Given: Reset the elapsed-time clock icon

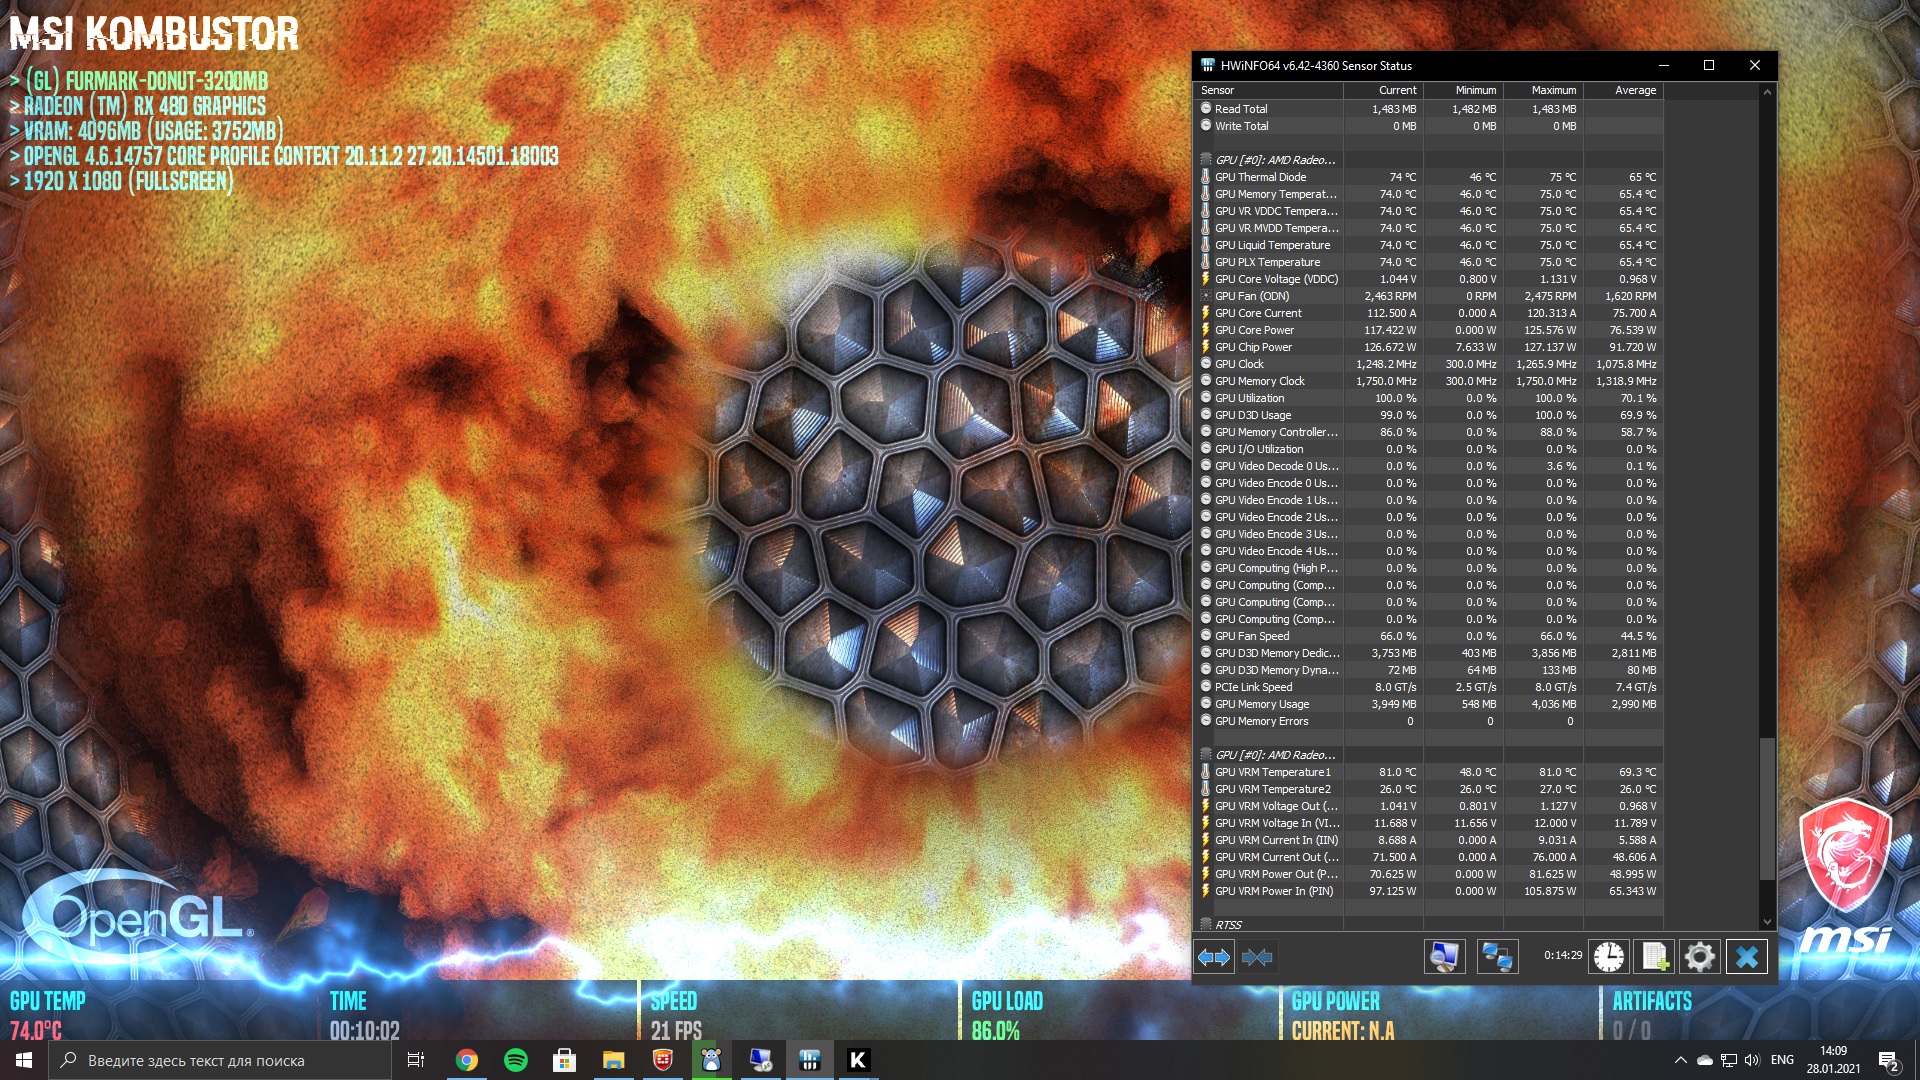Looking at the screenshot, I should (x=1608, y=957).
